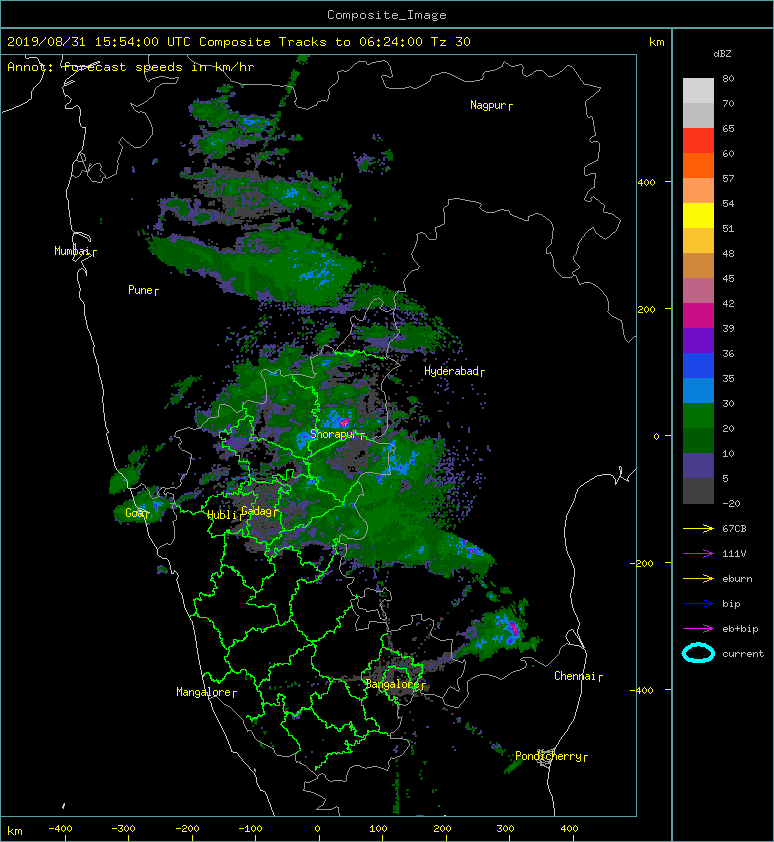Click the dark grey 5 to -20 swatch
Viewport: 774px width, 842px height.
tap(698, 491)
